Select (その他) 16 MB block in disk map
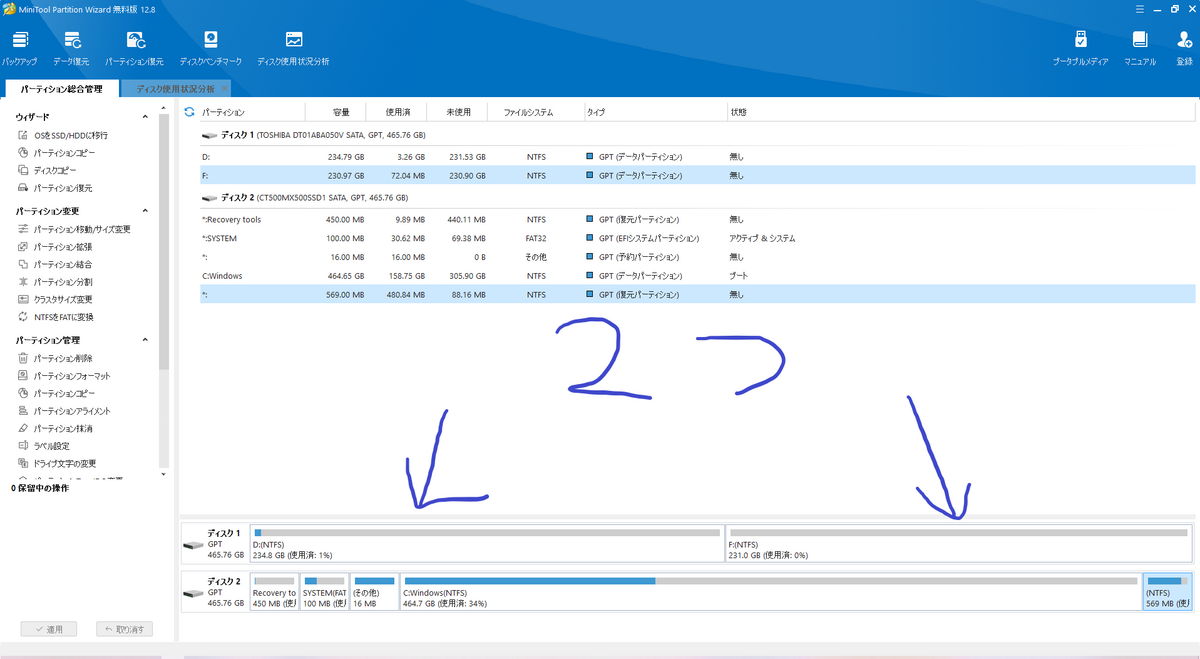1200x659 pixels. 374,591
